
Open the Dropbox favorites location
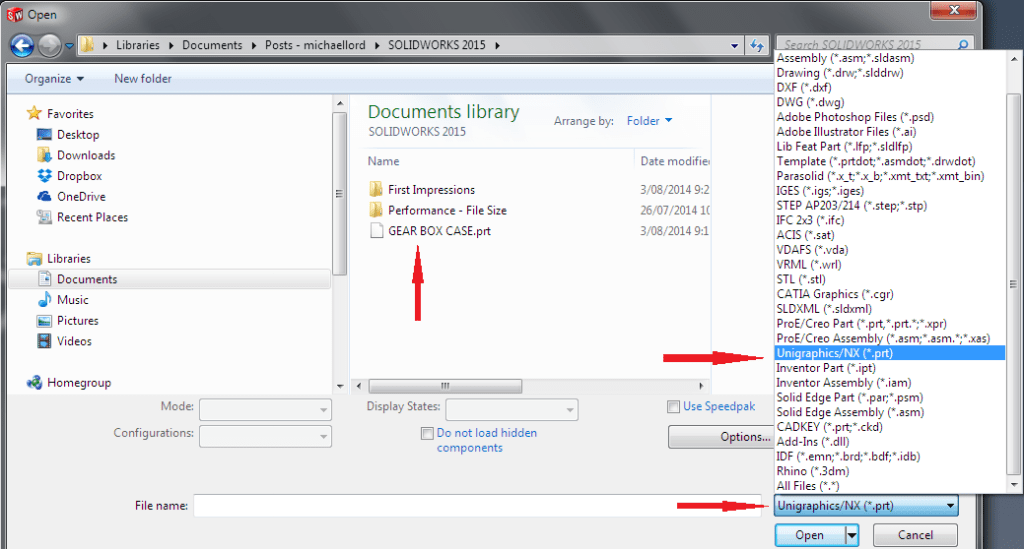click(x=79, y=176)
